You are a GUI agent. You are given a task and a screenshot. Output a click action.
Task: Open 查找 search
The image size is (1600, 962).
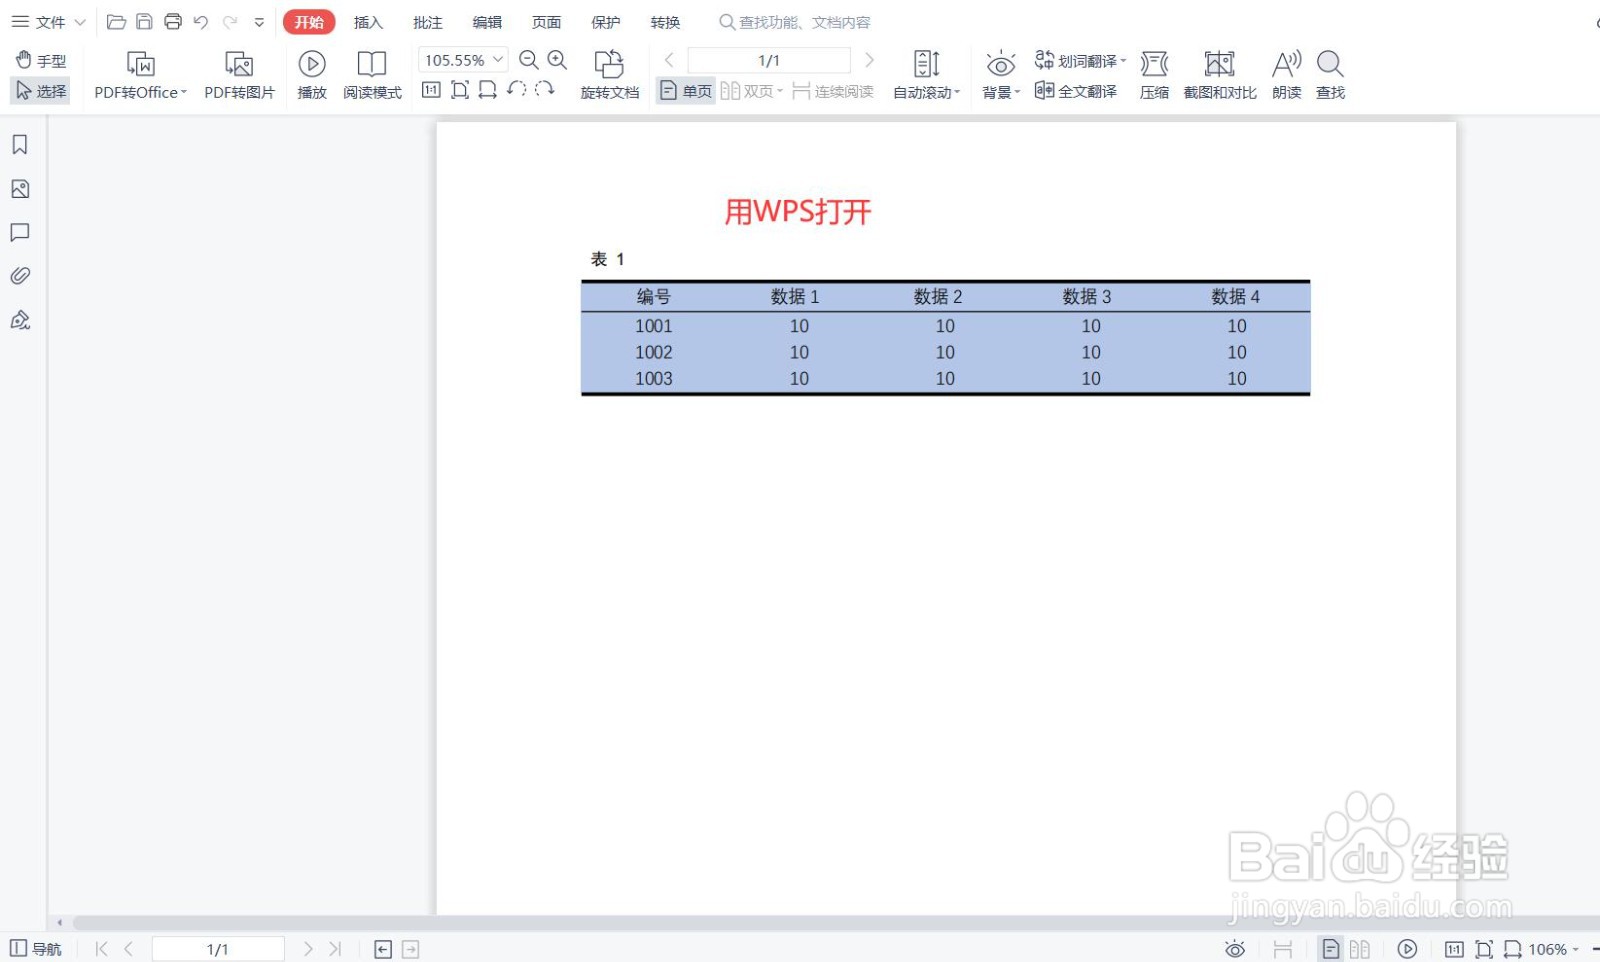(1329, 73)
